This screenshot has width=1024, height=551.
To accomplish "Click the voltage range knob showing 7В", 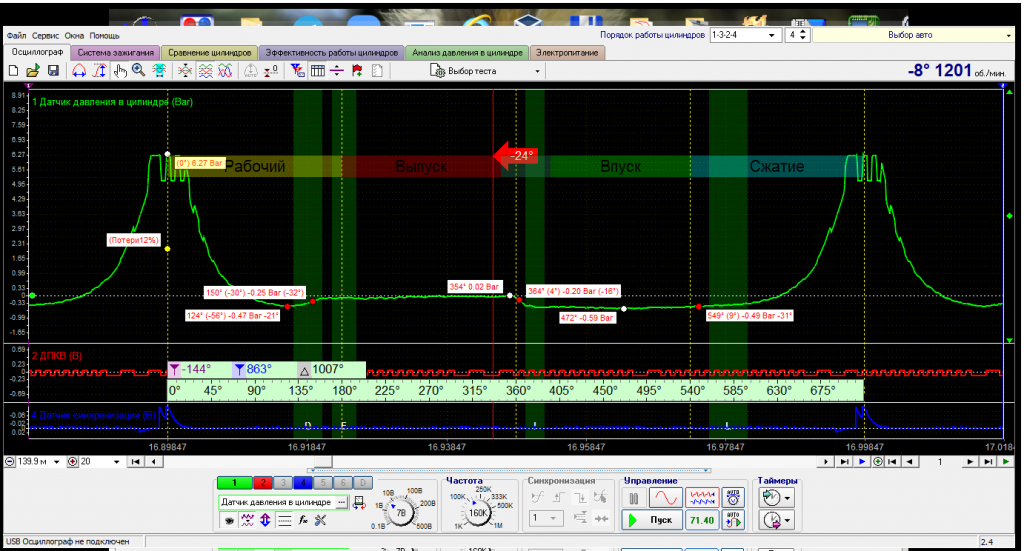I will [x=401, y=512].
